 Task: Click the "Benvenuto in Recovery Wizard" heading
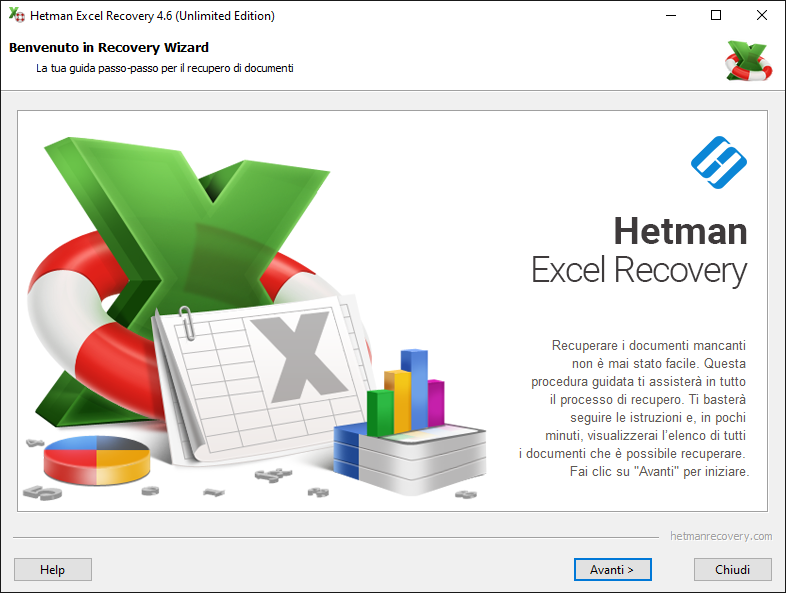tap(109, 48)
